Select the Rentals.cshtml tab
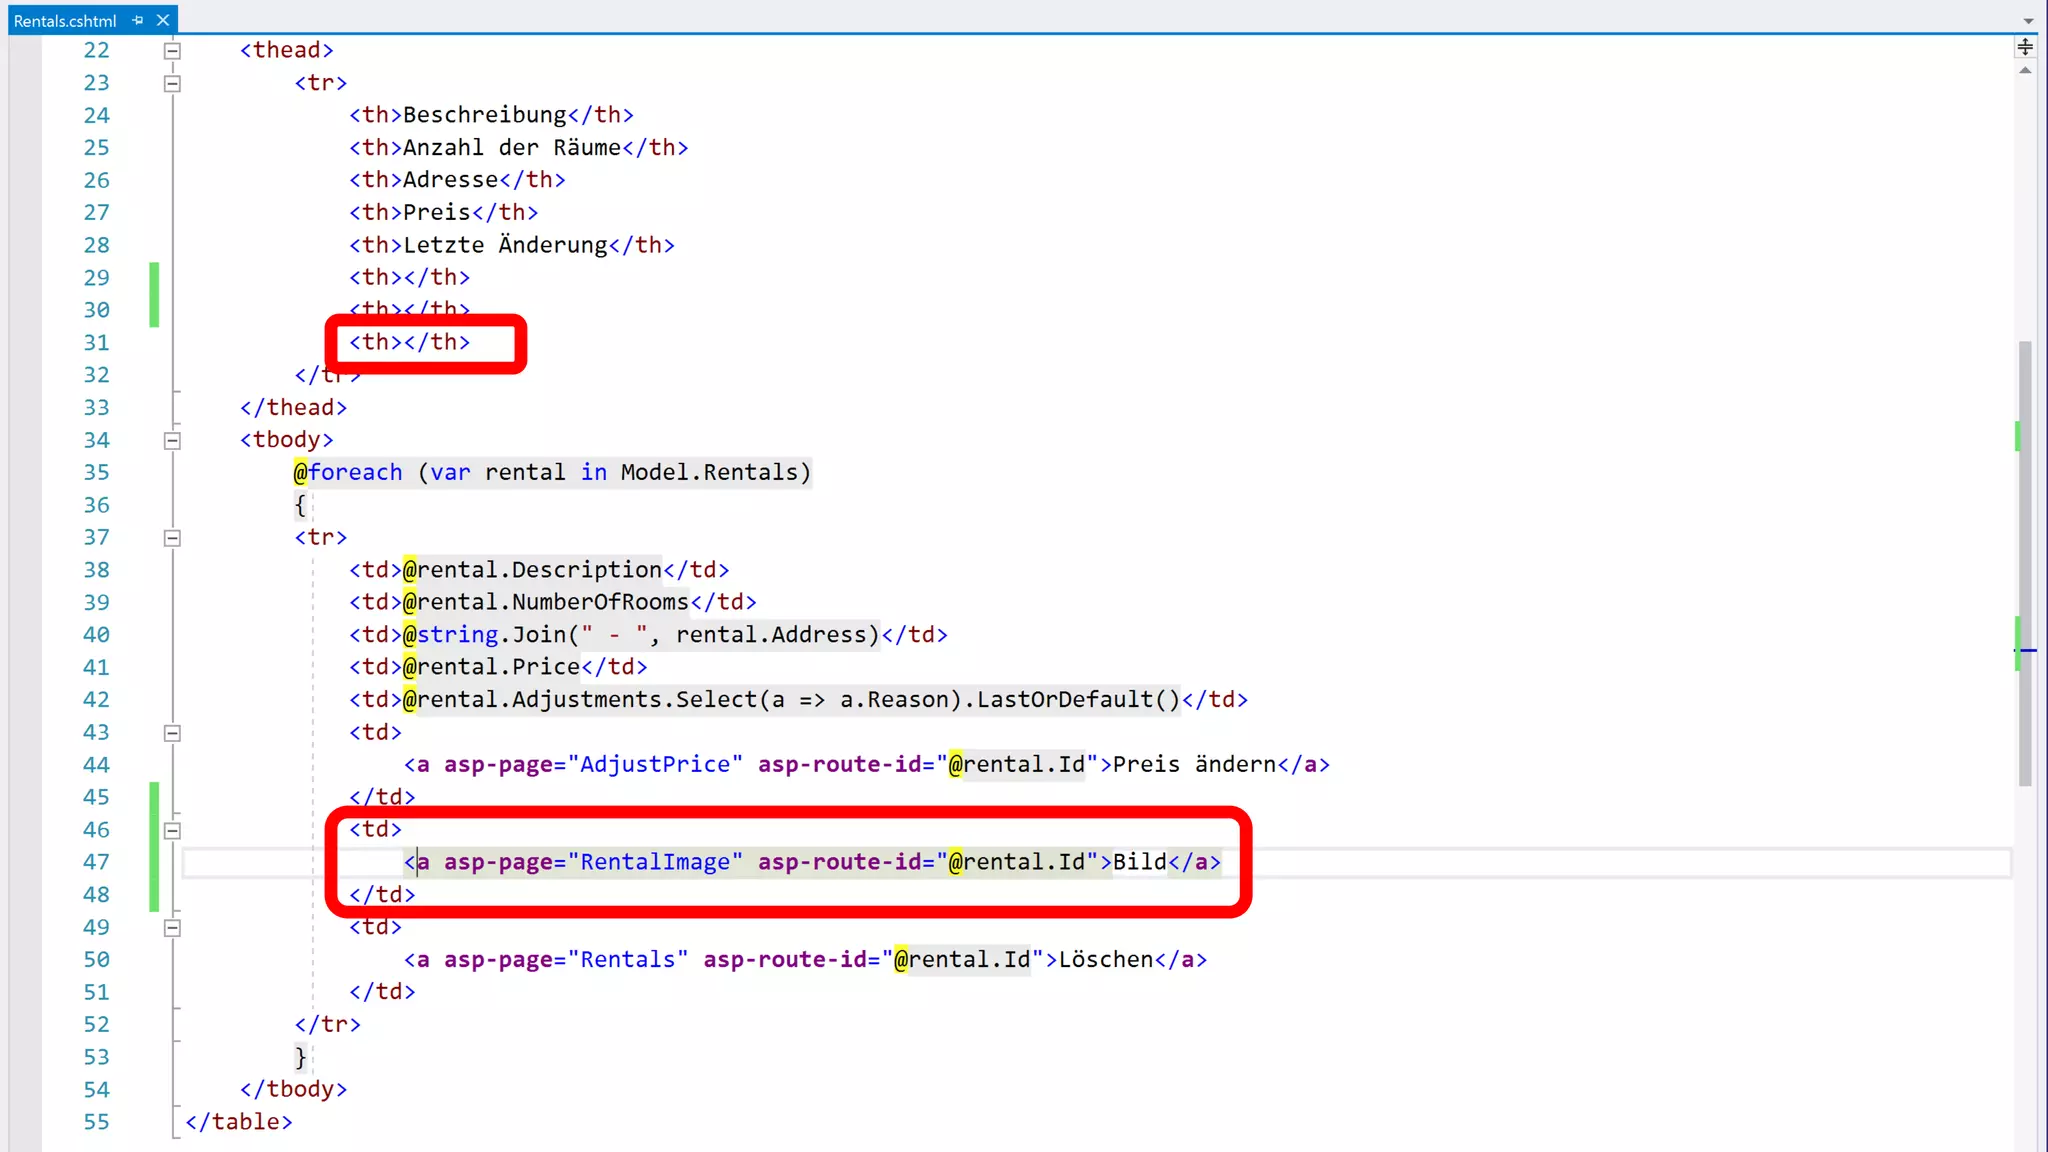Image resolution: width=2048 pixels, height=1152 pixels. [x=65, y=20]
